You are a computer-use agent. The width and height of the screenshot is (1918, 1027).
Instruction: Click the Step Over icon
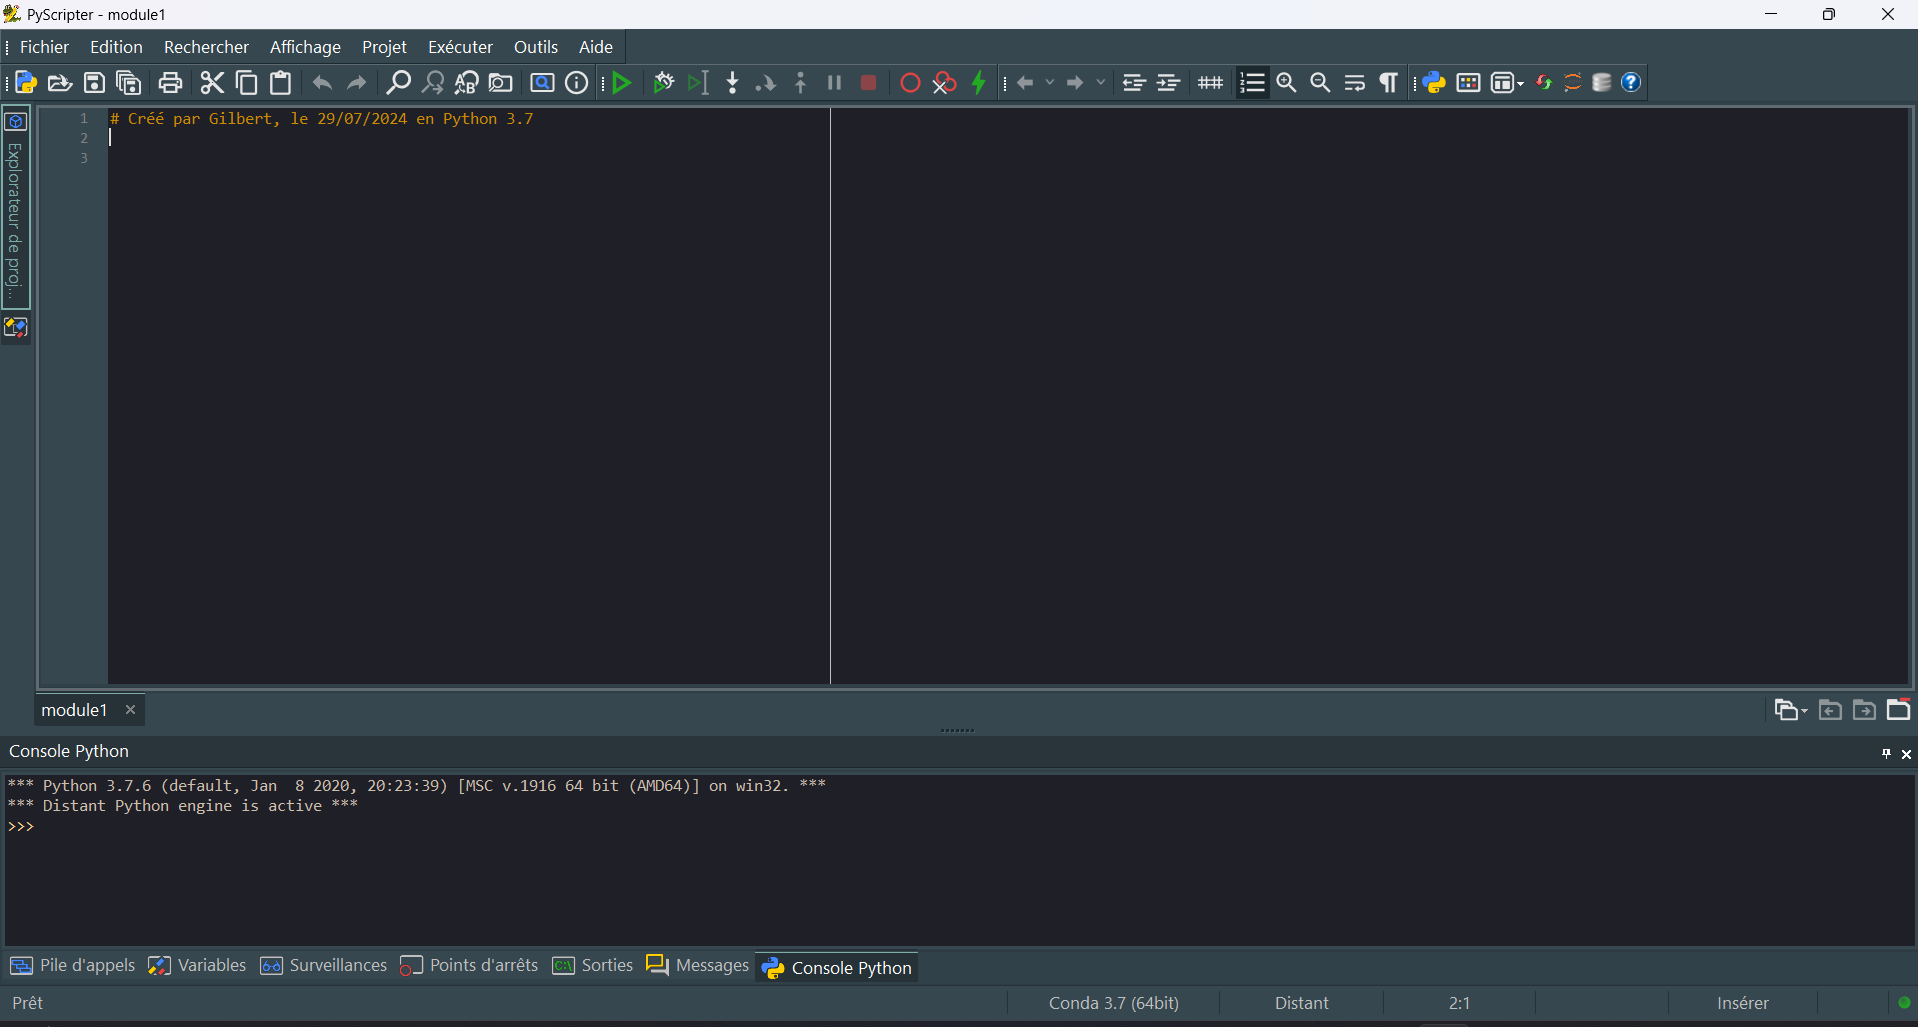(766, 83)
